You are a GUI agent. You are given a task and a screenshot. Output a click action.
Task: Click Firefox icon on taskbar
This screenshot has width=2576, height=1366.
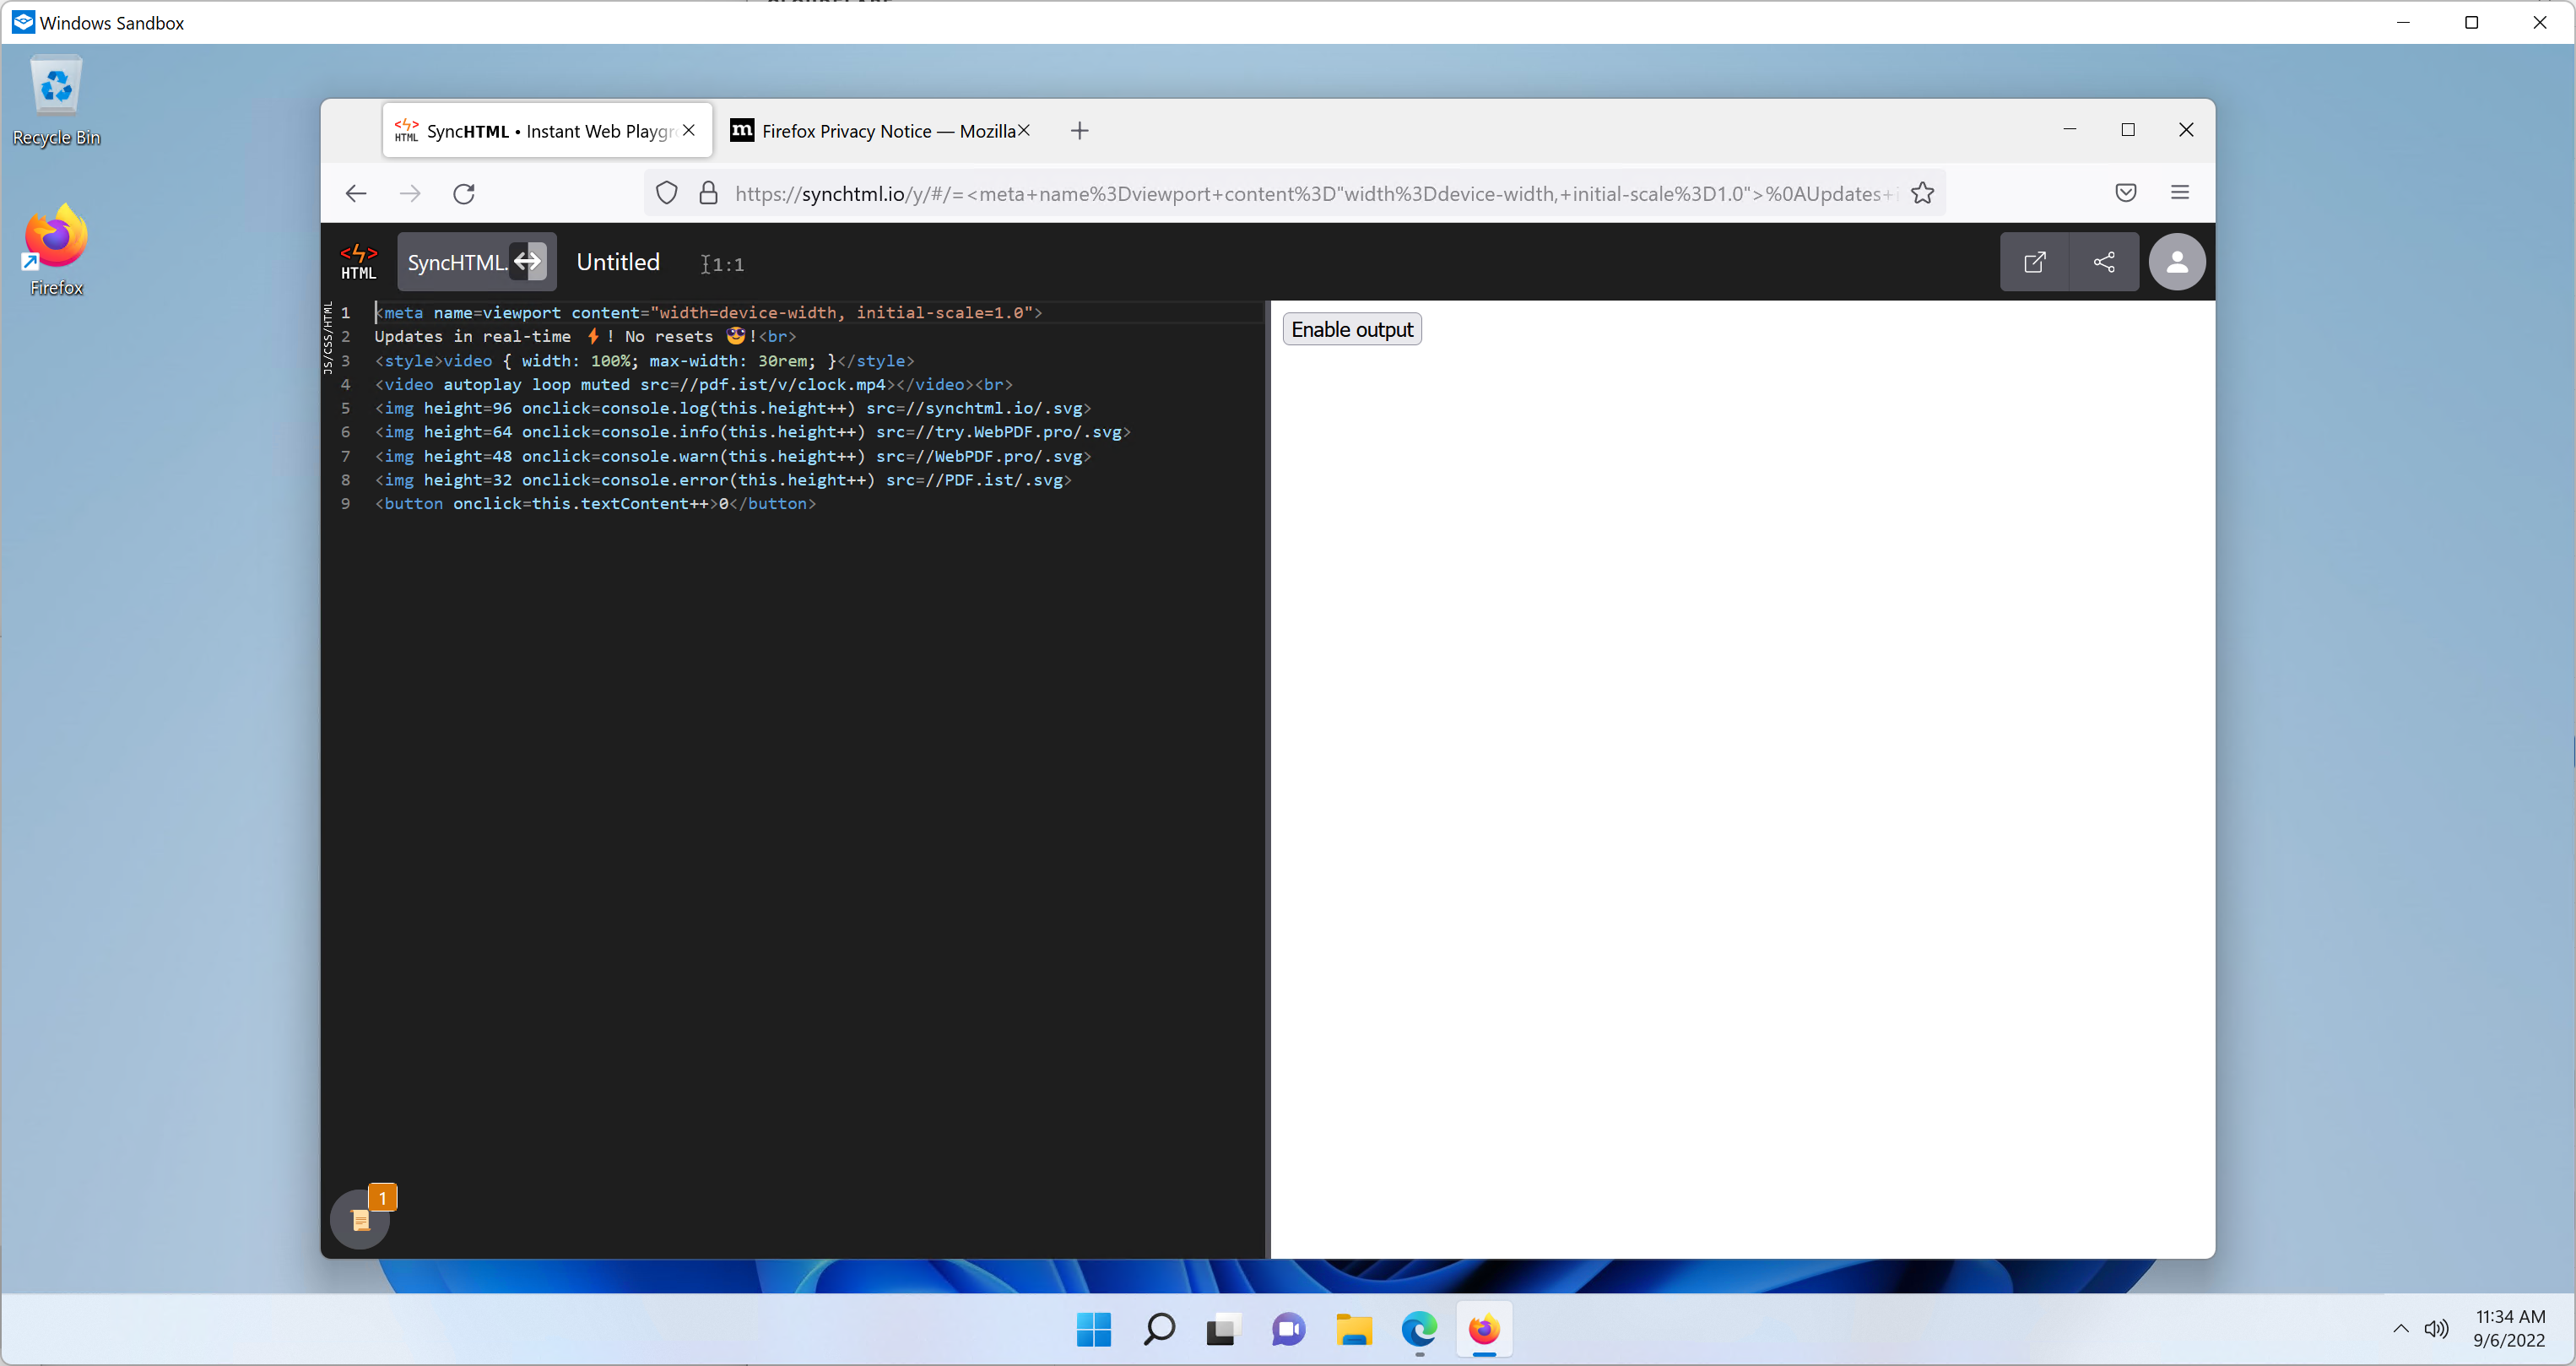click(x=1484, y=1330)
